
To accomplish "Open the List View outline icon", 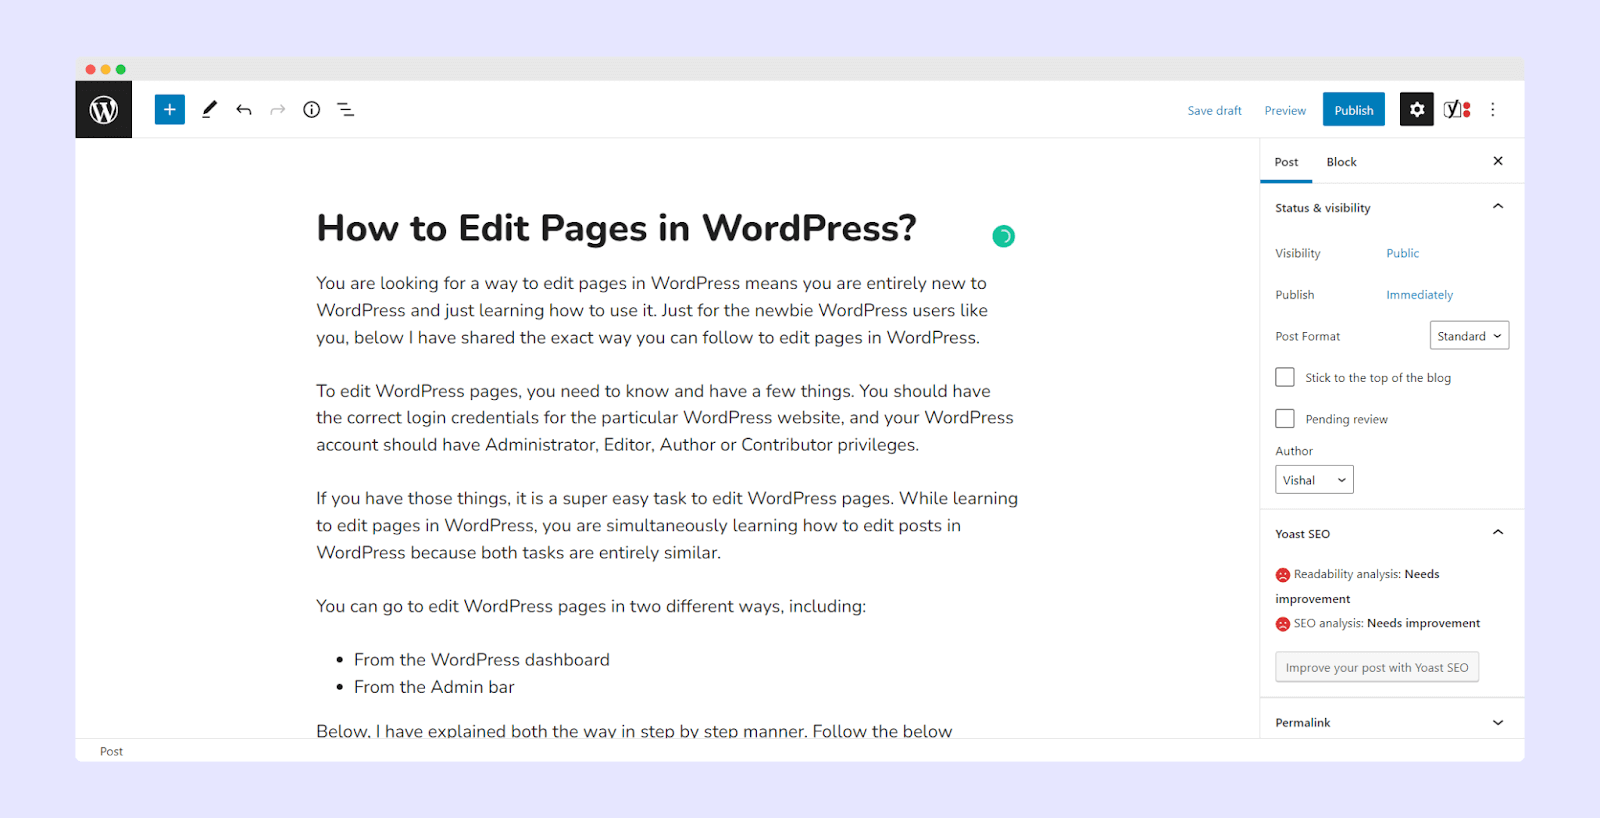I will [346, 110].
